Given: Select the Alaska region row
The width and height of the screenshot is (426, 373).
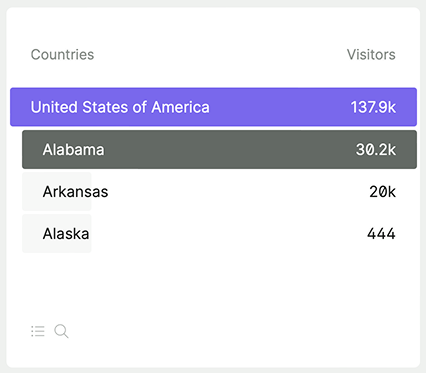Looking at the screenshot, I should point(219,234).
